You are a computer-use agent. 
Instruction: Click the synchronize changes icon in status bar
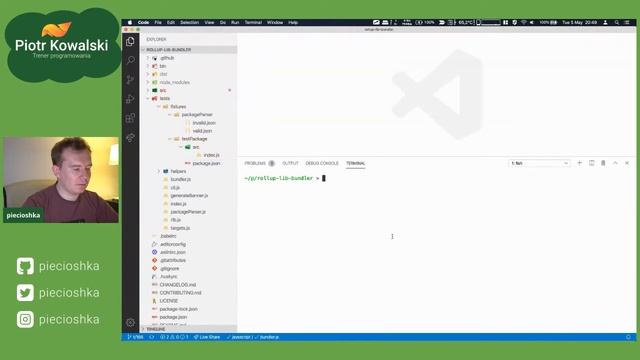151,337
